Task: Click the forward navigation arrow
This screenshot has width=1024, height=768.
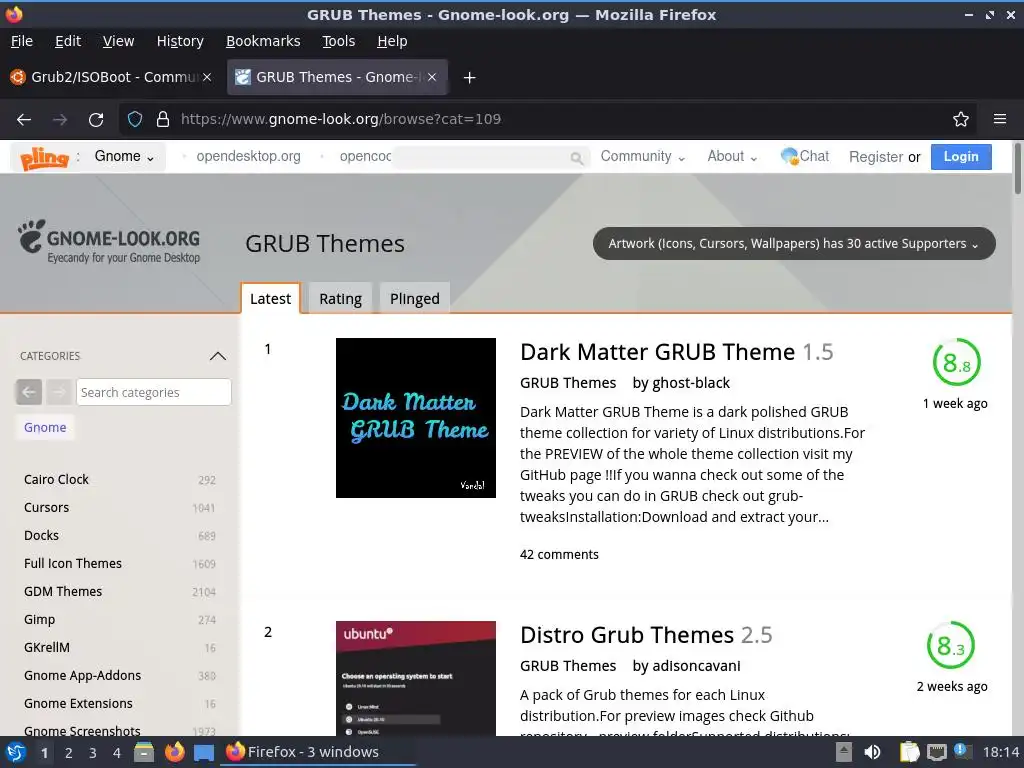Action: click(60, 120)
